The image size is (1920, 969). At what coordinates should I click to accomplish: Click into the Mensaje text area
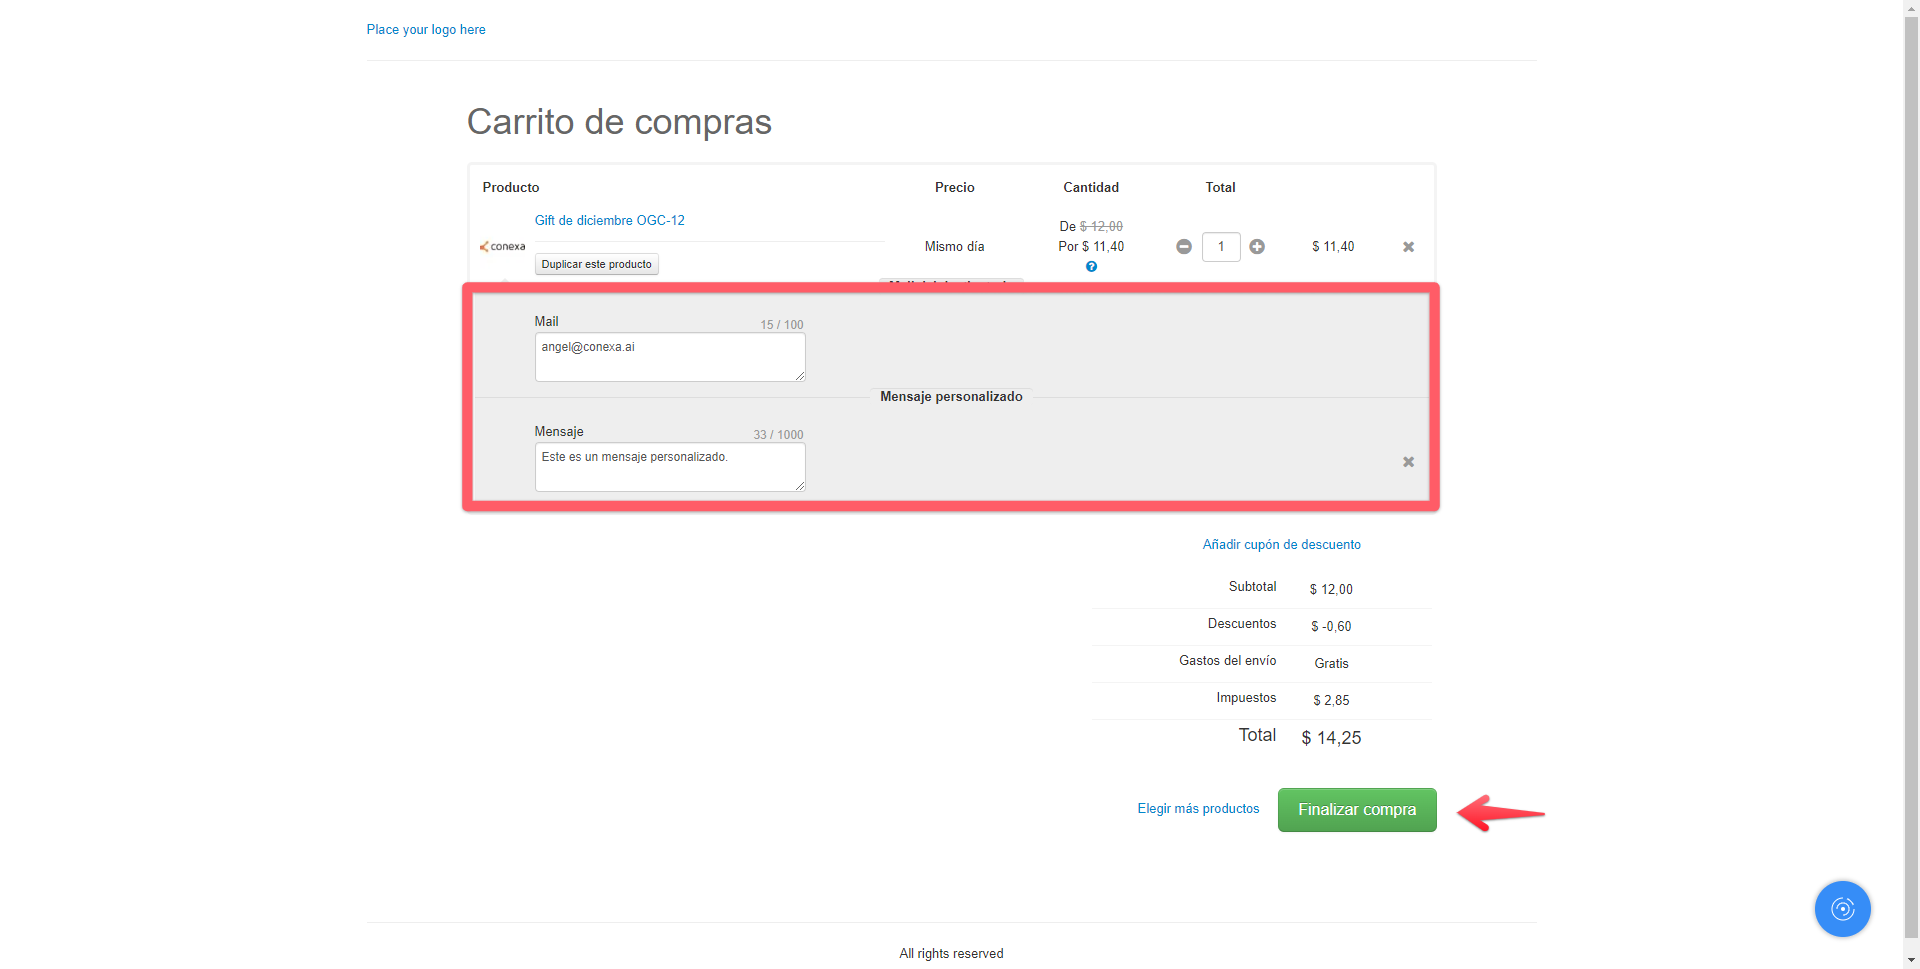669,467
